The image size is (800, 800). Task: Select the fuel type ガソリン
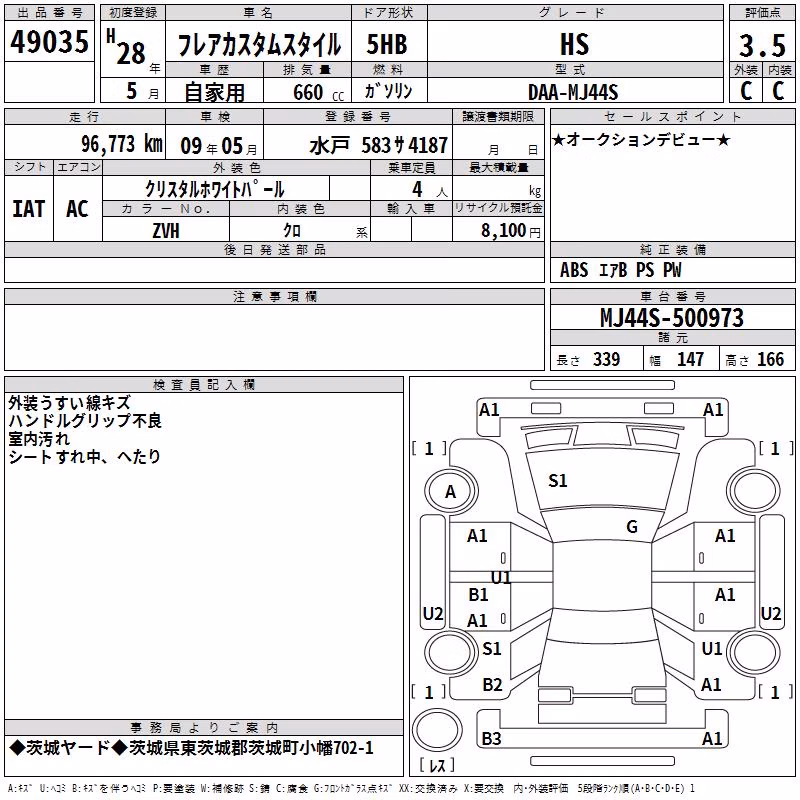pyautogui.click(x=388, y=91)
